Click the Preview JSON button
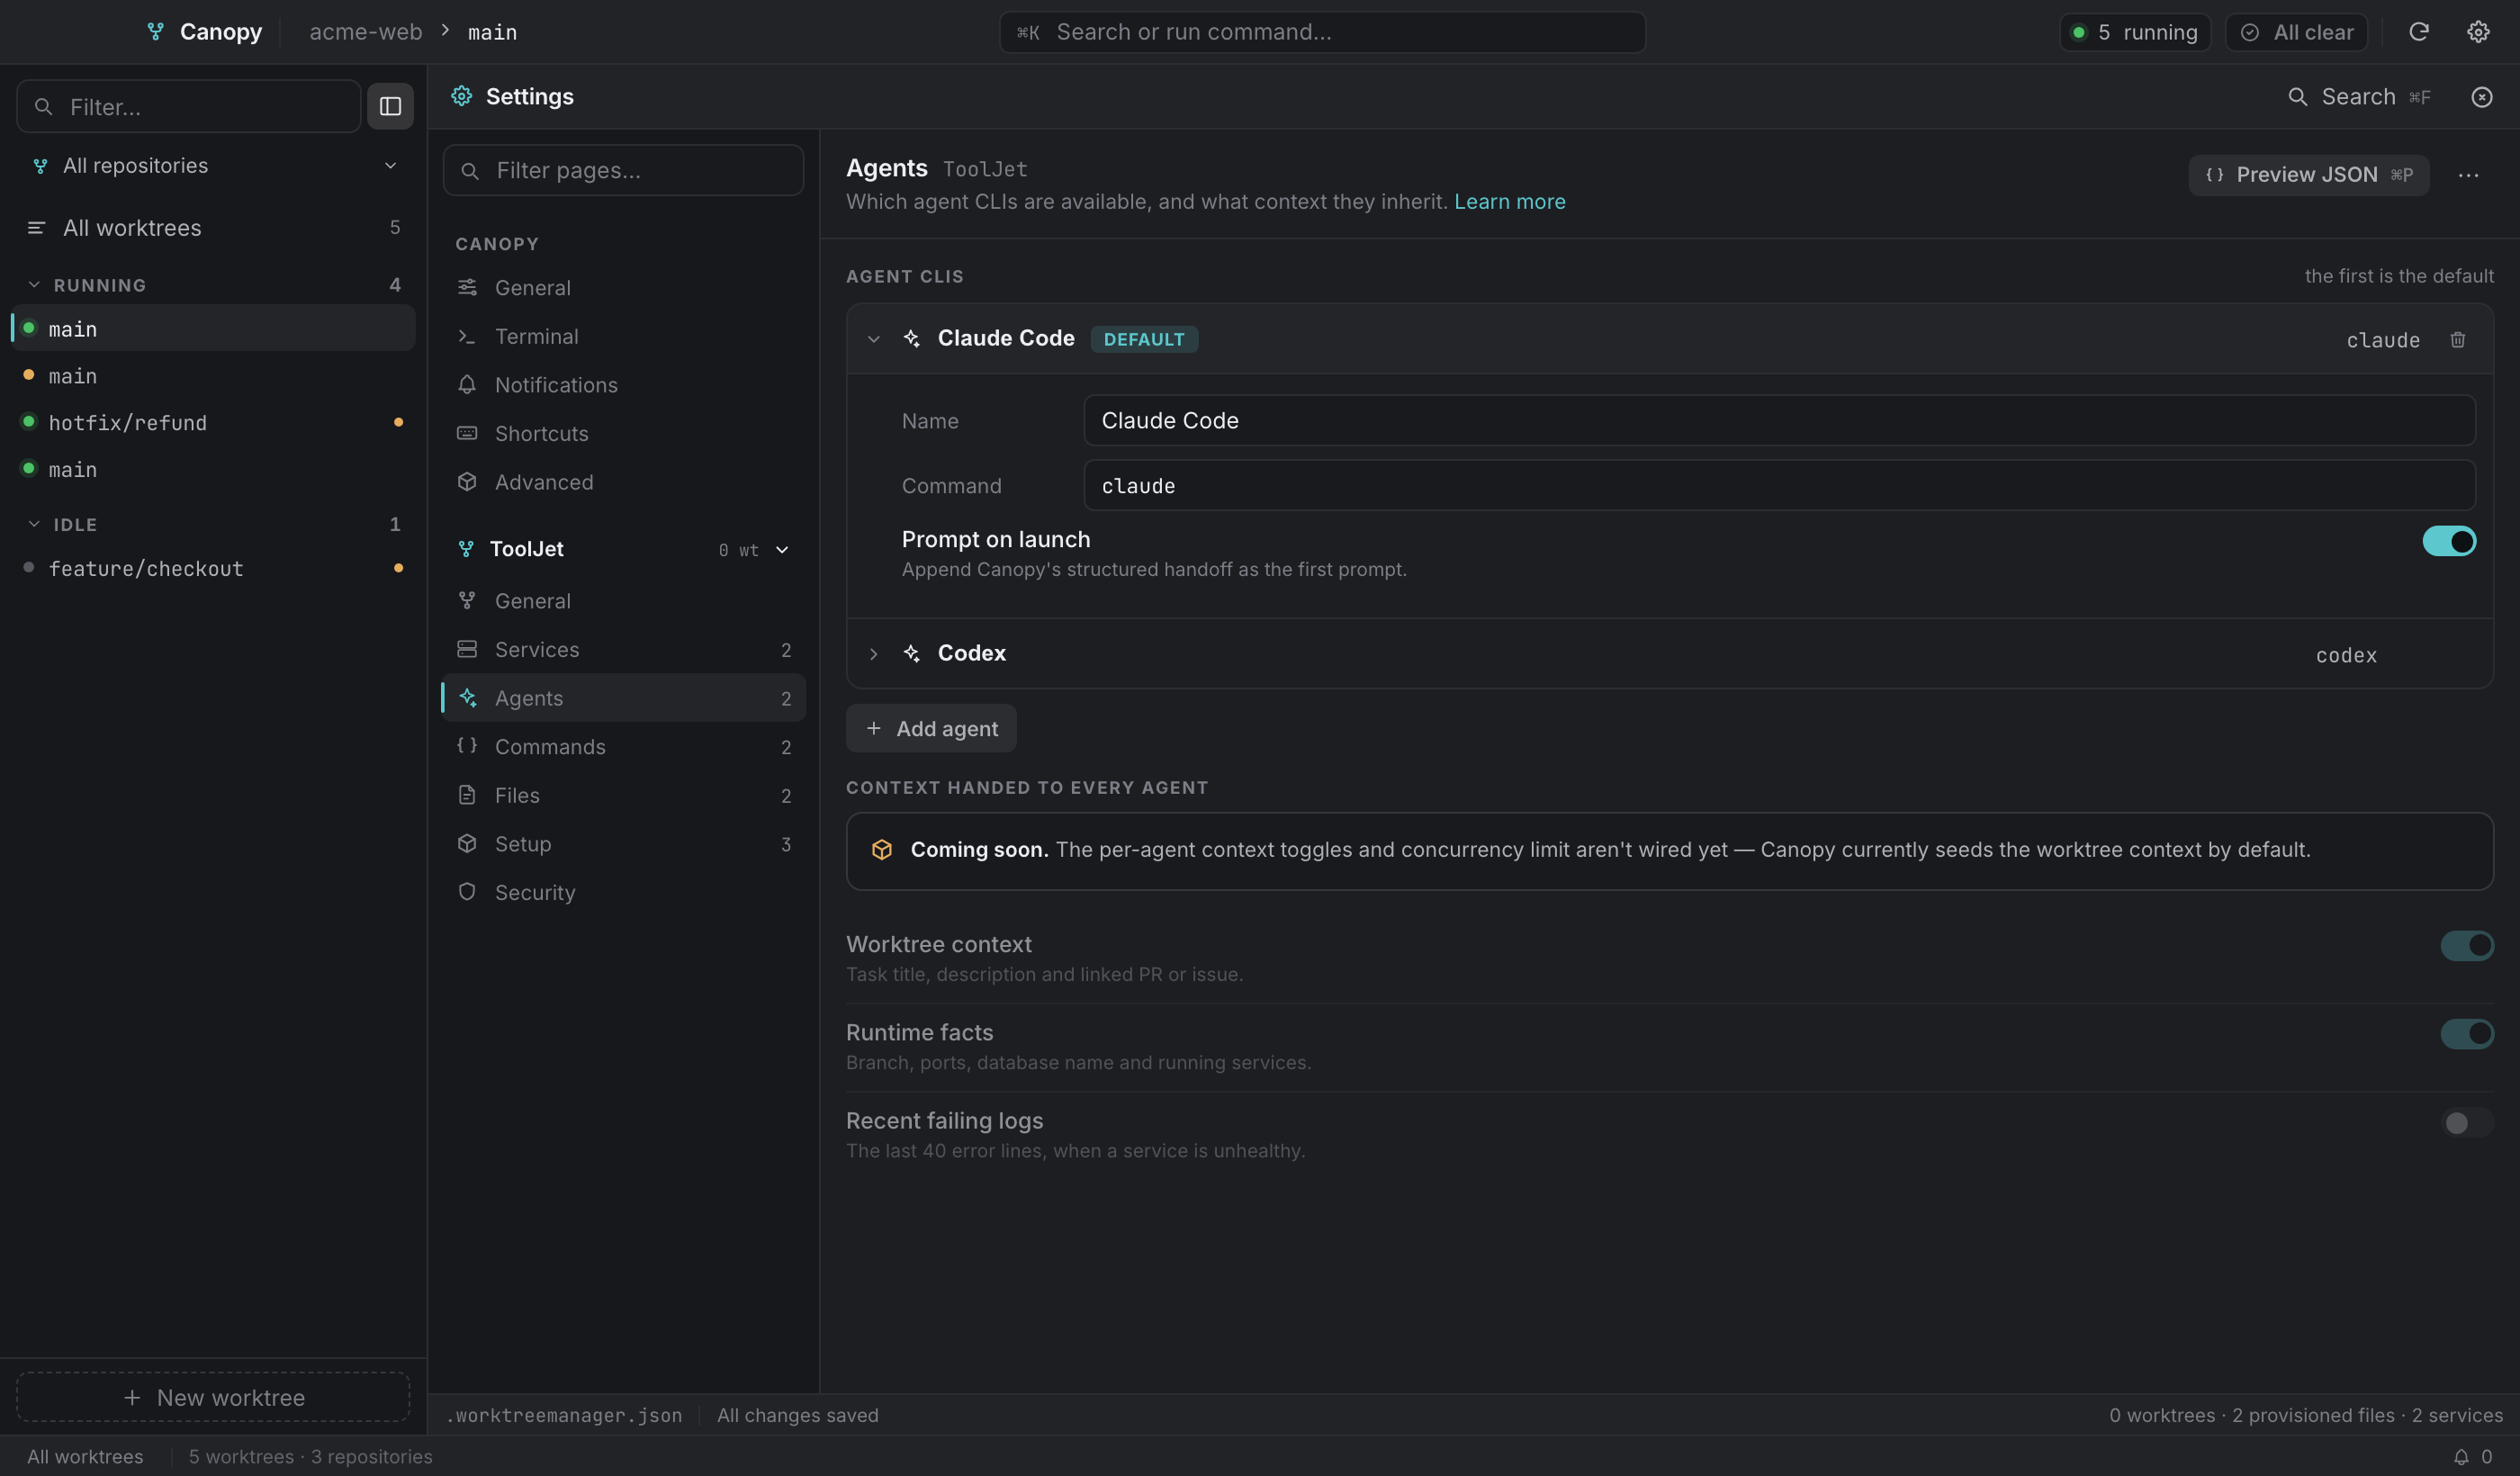2520x1476 pixels. pos(2308,175)
